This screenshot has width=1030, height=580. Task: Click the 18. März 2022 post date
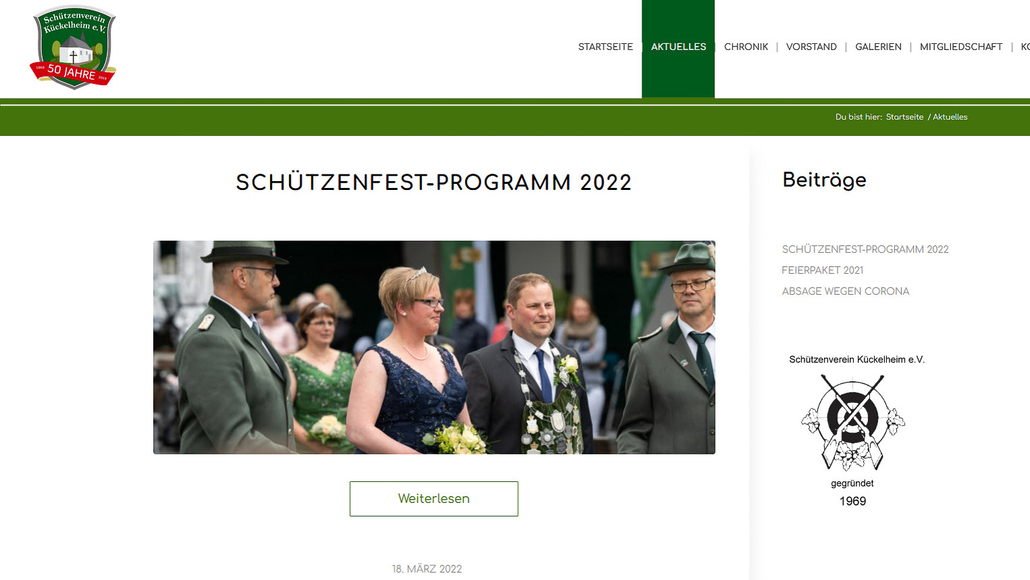pyautogui.click(x=427, y=569)
